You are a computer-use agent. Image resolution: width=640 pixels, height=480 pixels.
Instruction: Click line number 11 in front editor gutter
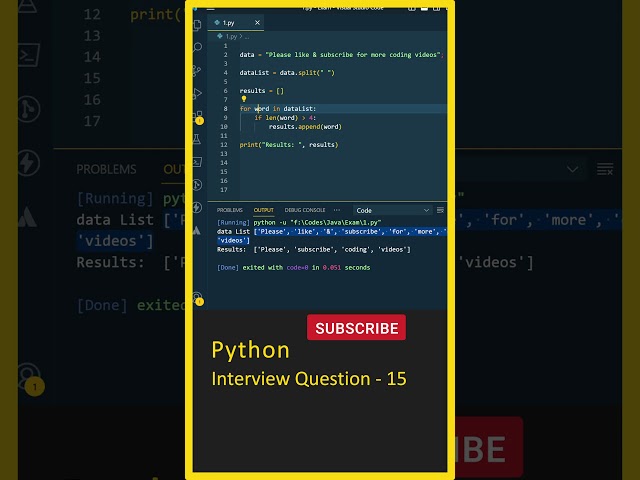224,136
